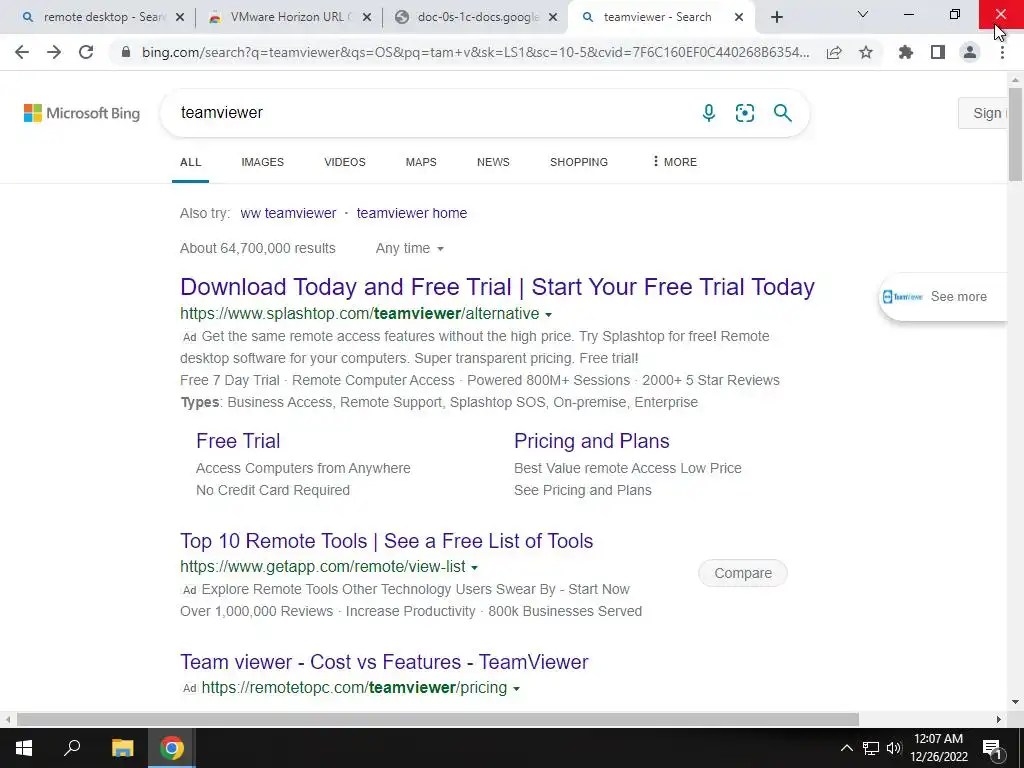1024x768 pixels.
Task: Open the Any time filter dropdown
Action: tap(409, 248)
